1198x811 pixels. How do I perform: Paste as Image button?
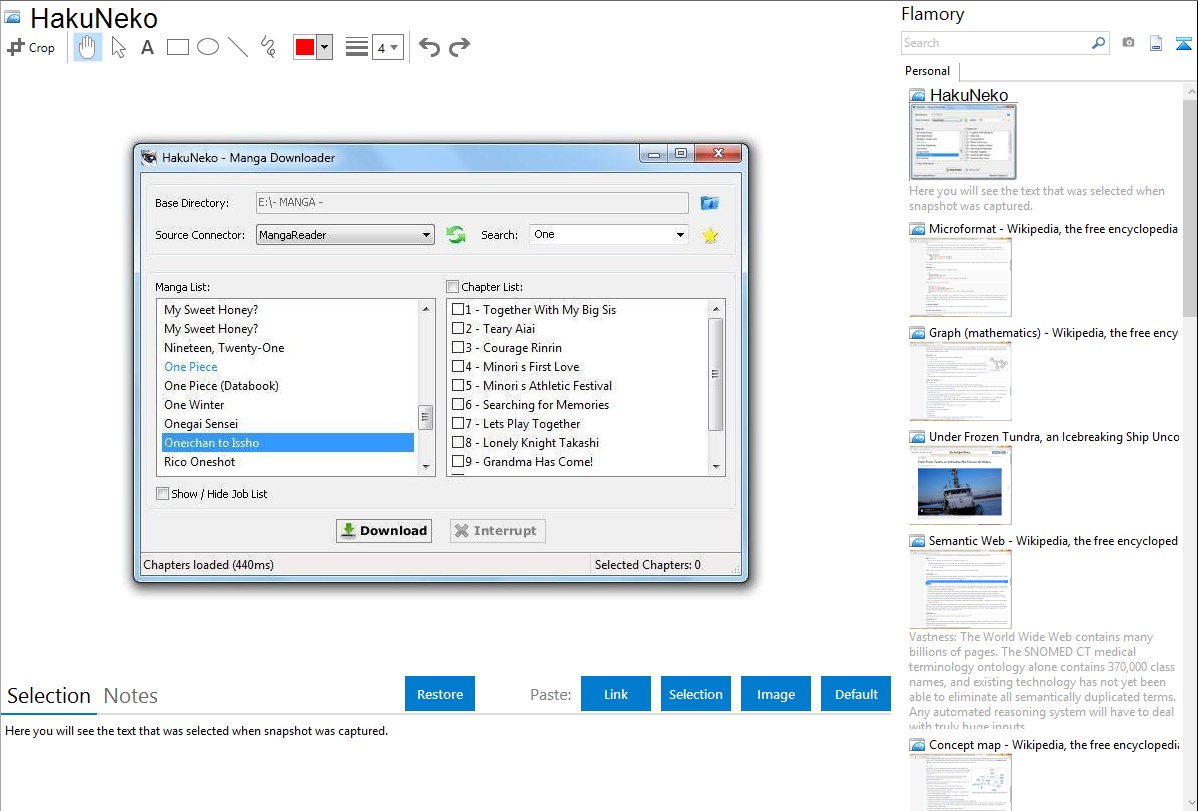(x=776, y=693)
